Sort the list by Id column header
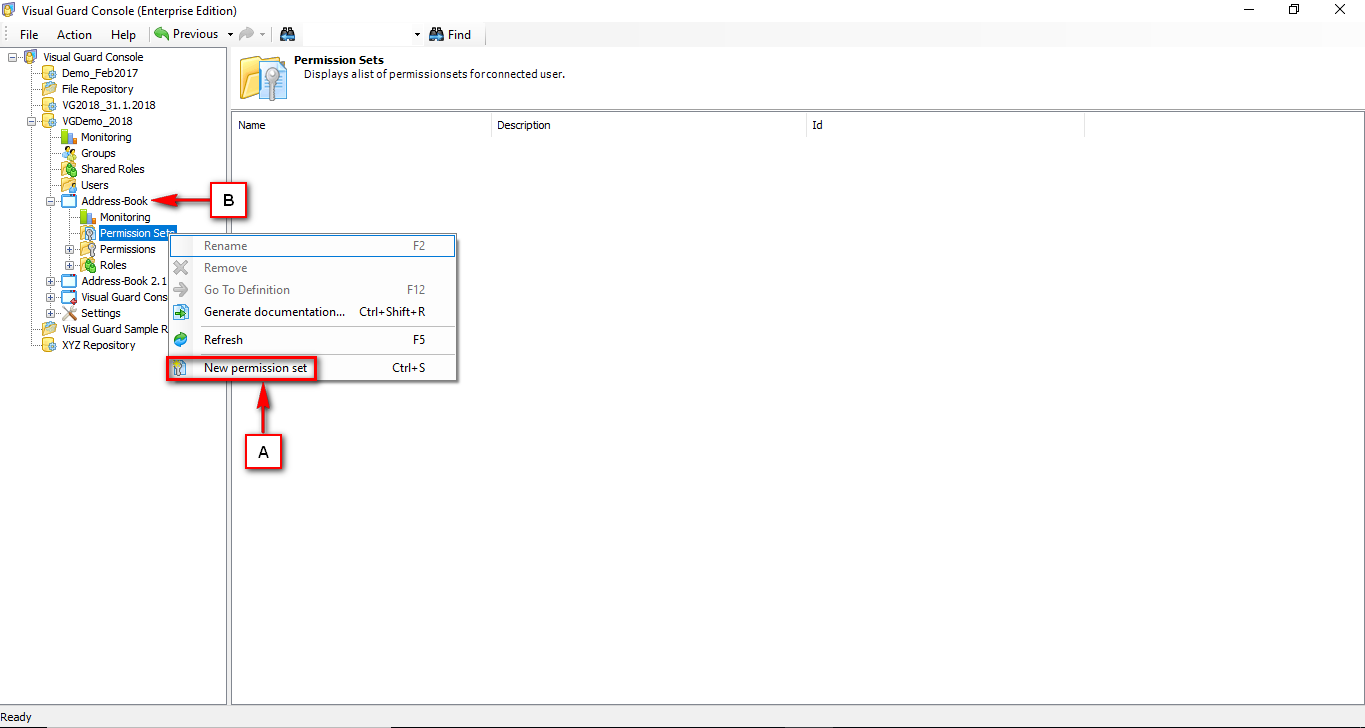Viewport: 1365px width, 728px height. pos(945,125)
